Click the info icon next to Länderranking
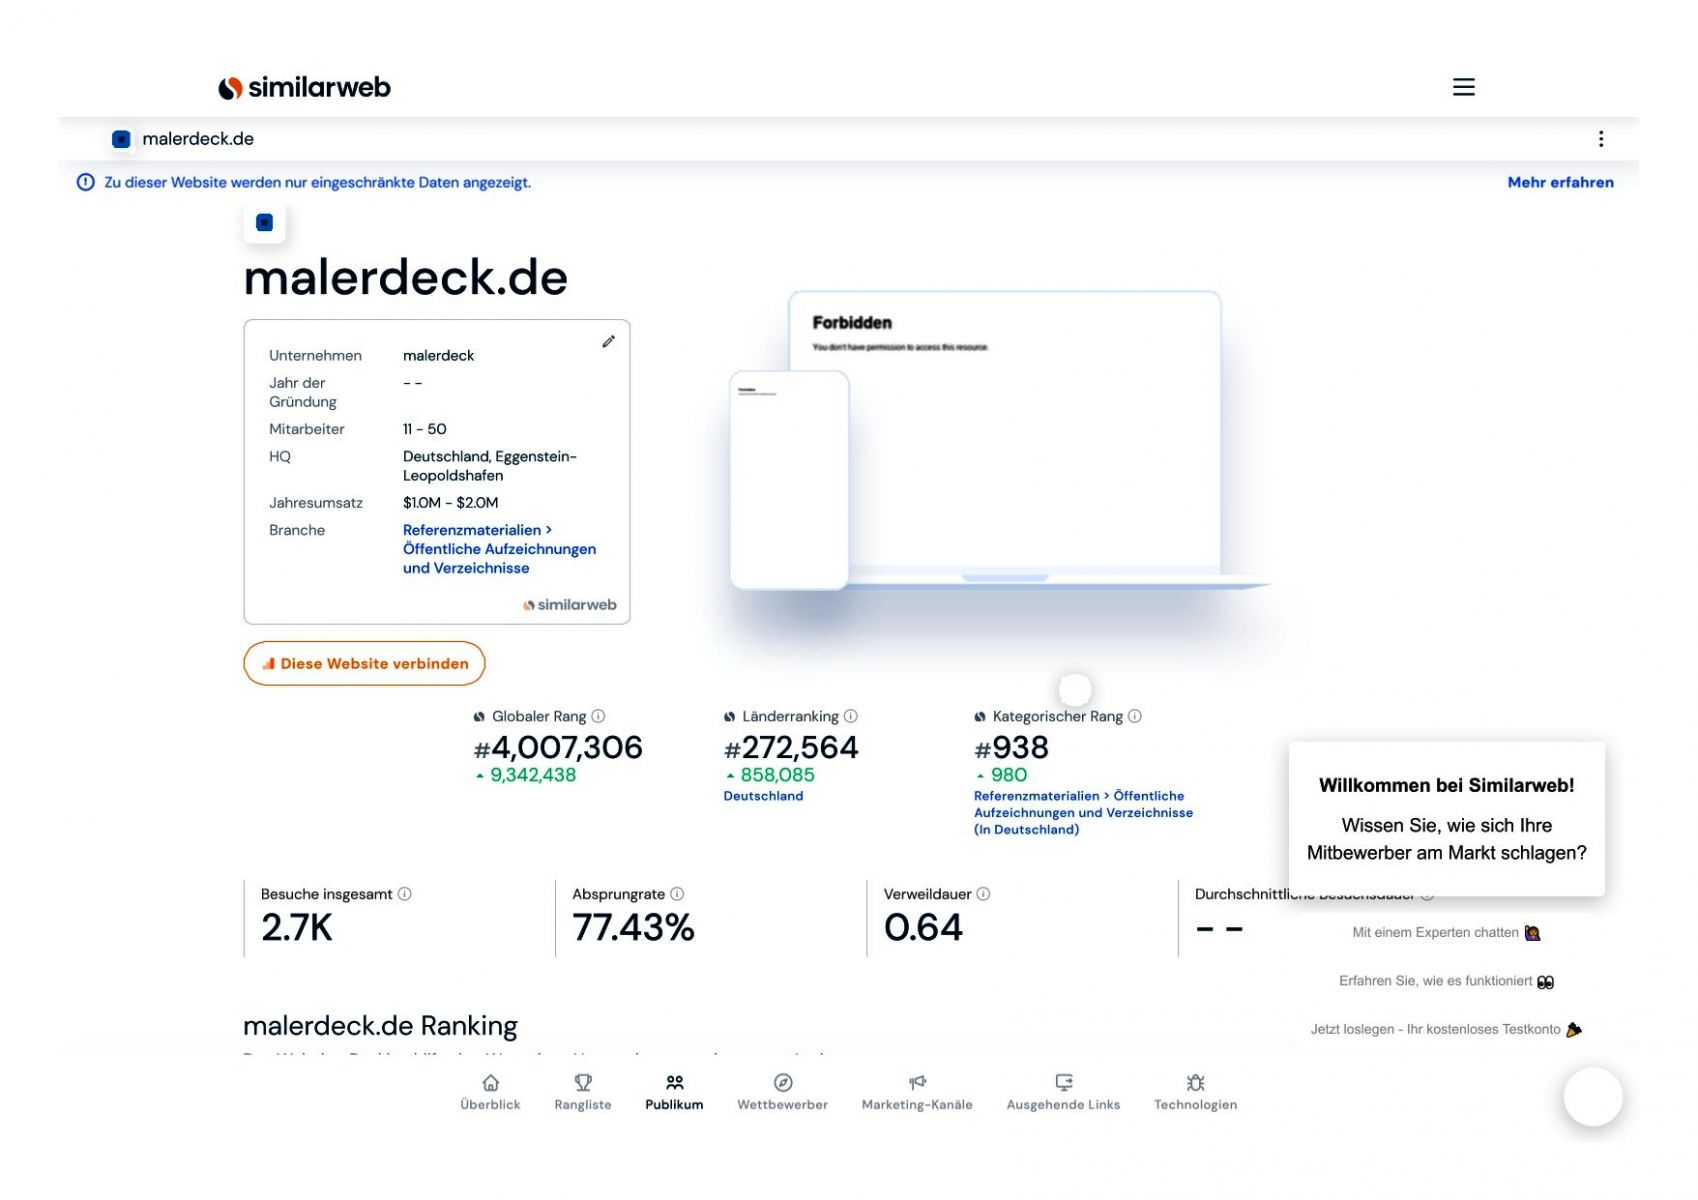The image size is (1698, 1200). point(850,716)
